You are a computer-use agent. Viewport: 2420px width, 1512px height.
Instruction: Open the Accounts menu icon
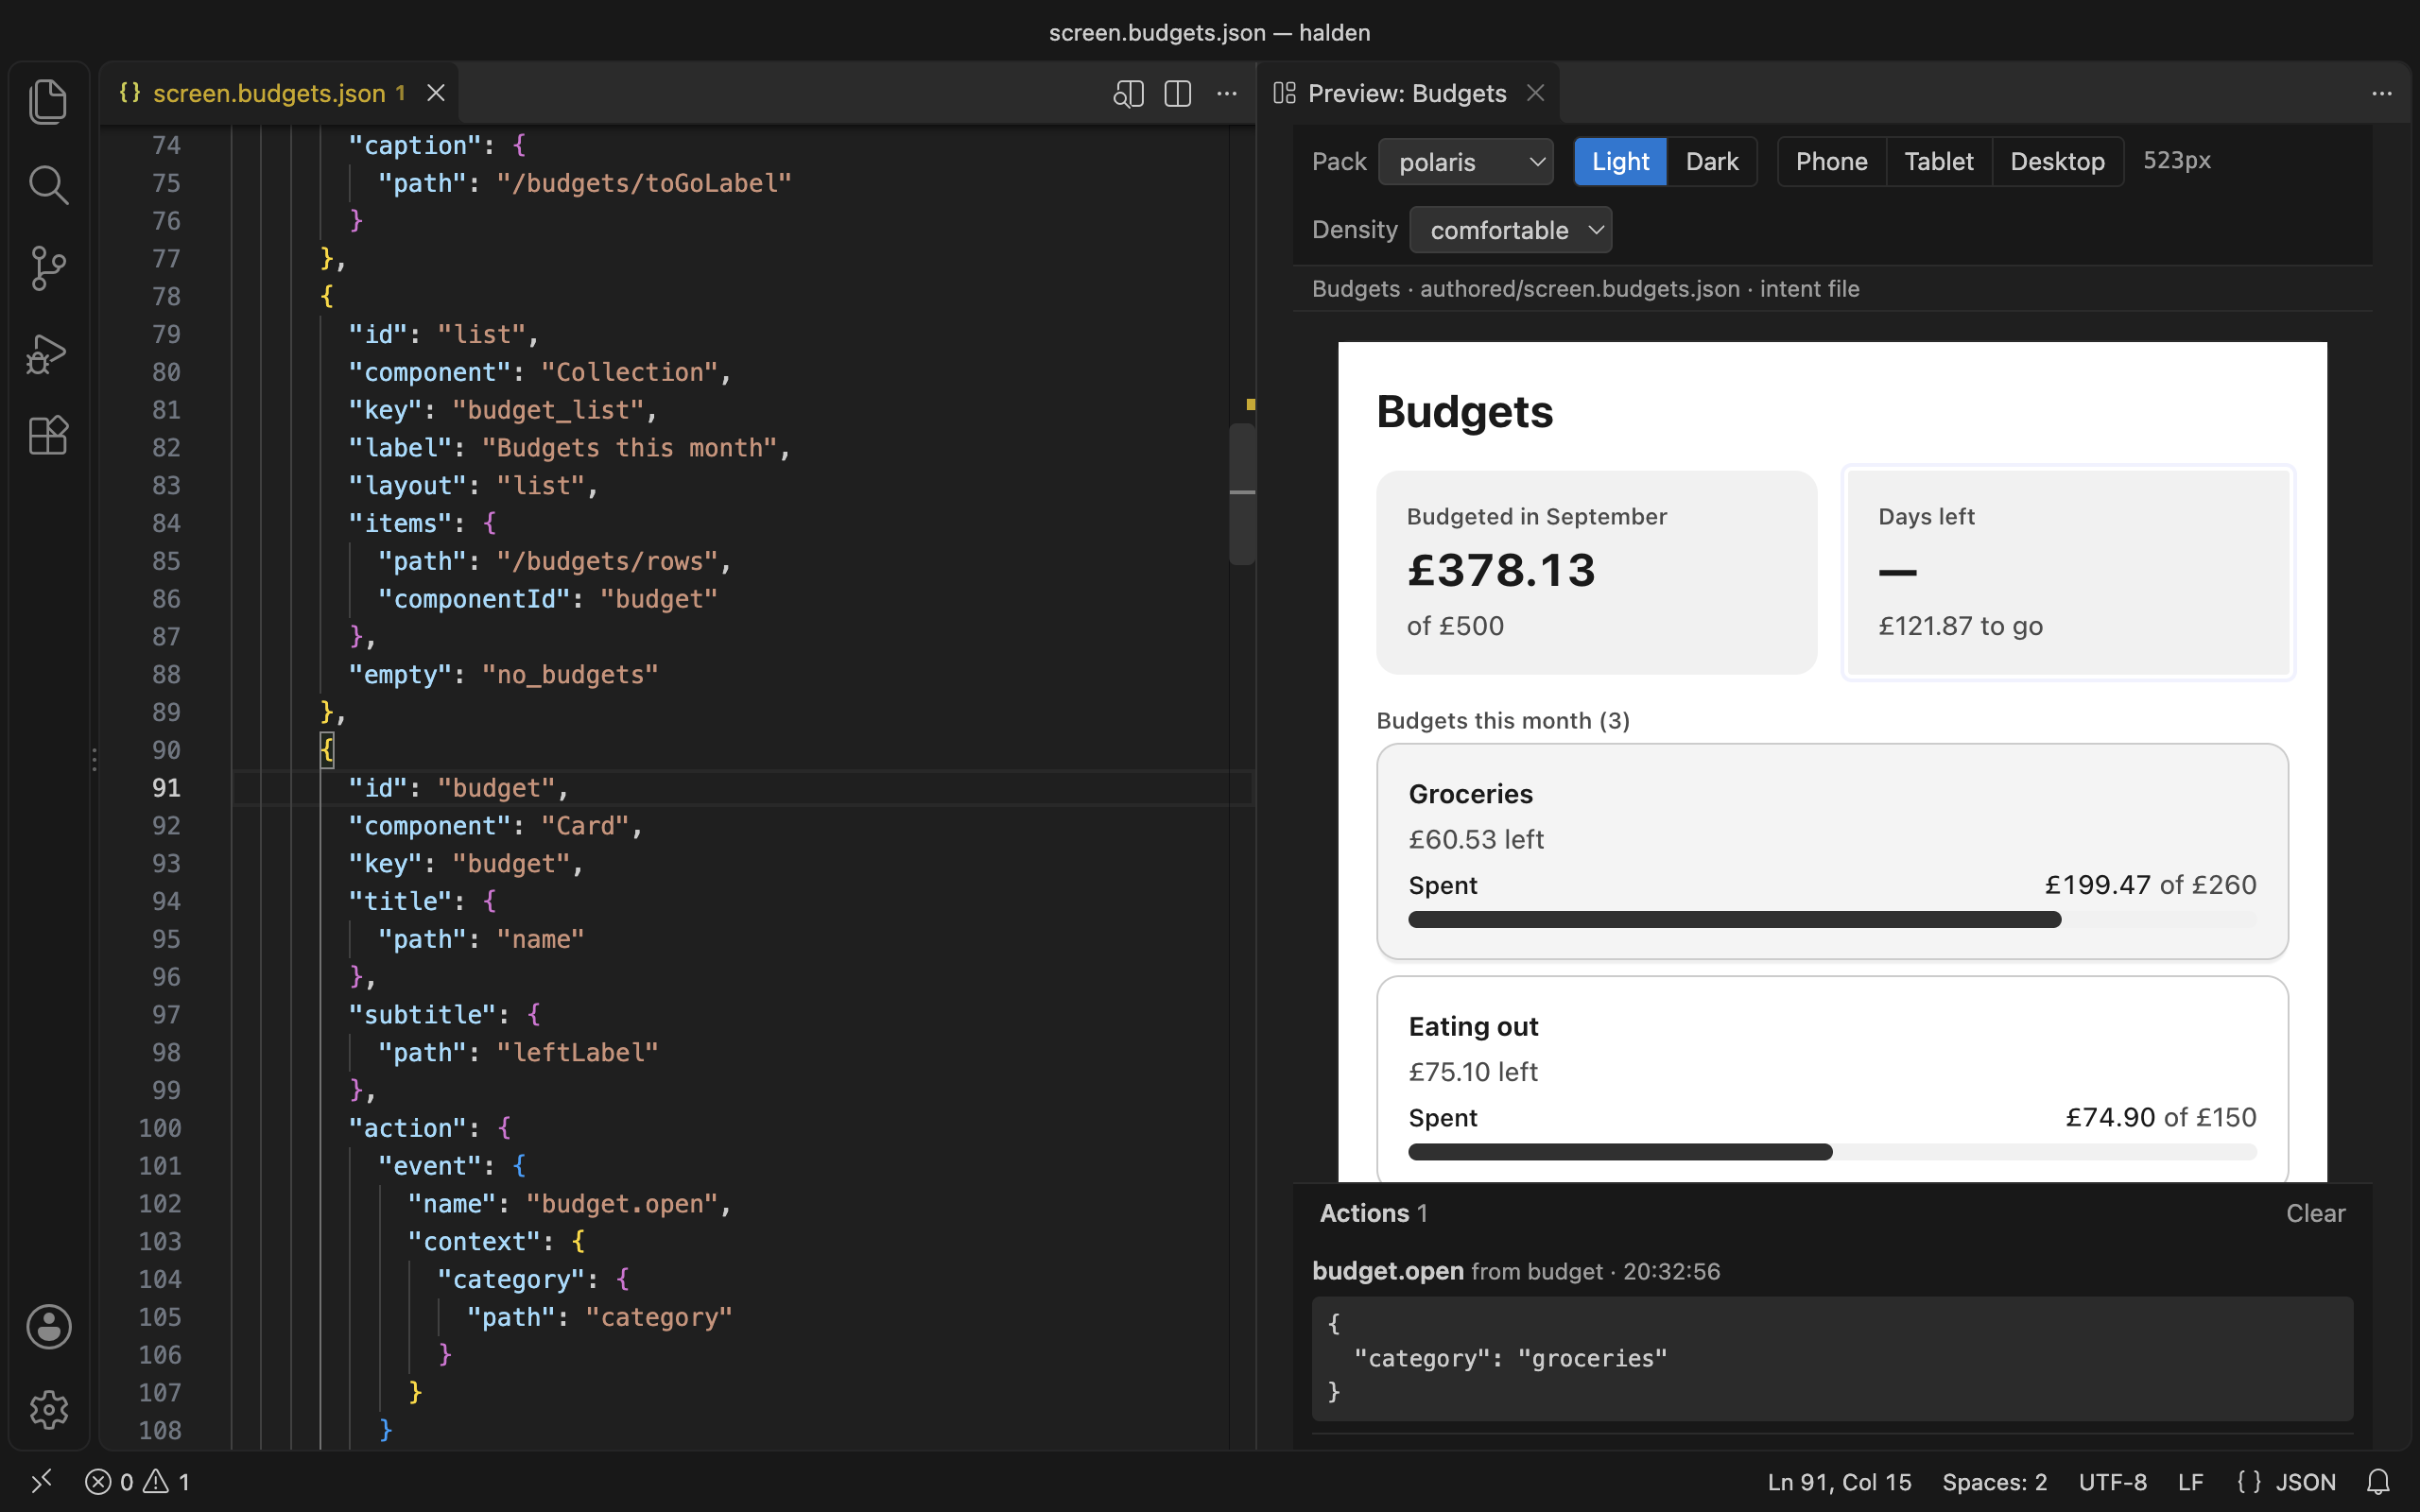[x=48, y=1327]
